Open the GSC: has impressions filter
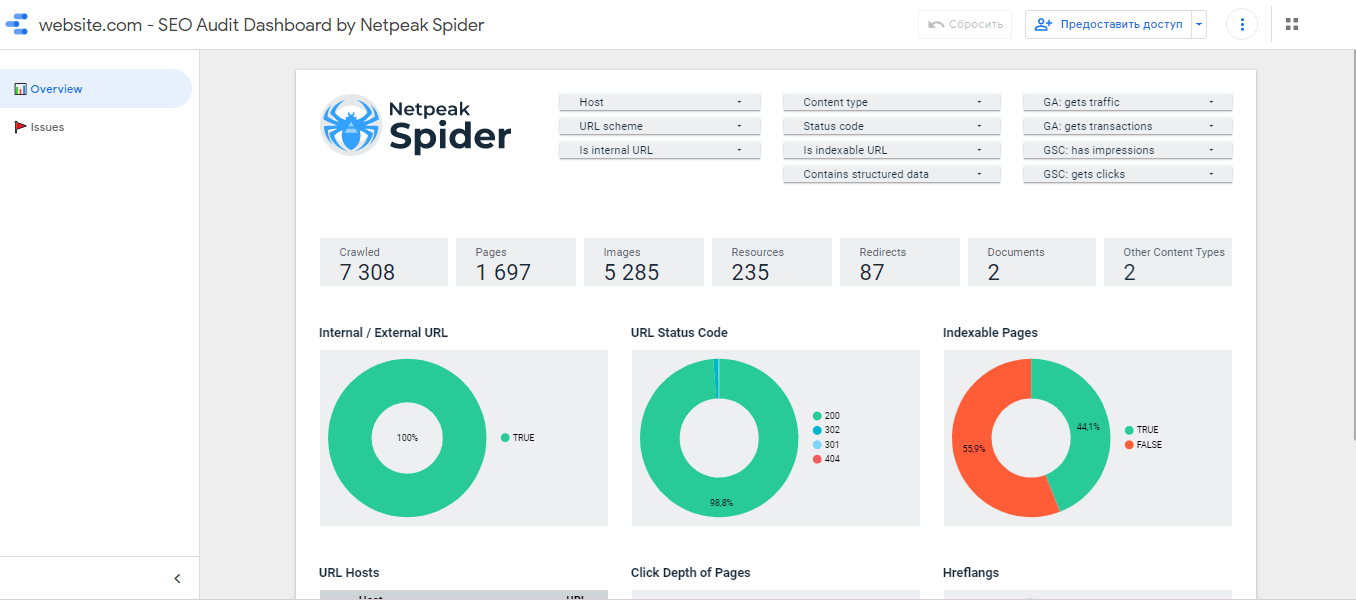The image size is (1356, 600). pyautogui.click(x=1128, y=150)
